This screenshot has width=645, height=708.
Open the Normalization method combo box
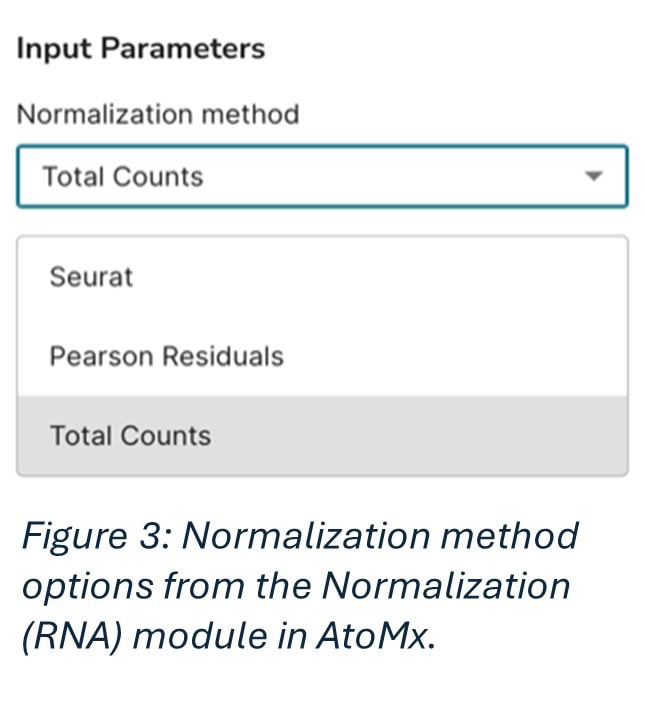tap(321, 176)
